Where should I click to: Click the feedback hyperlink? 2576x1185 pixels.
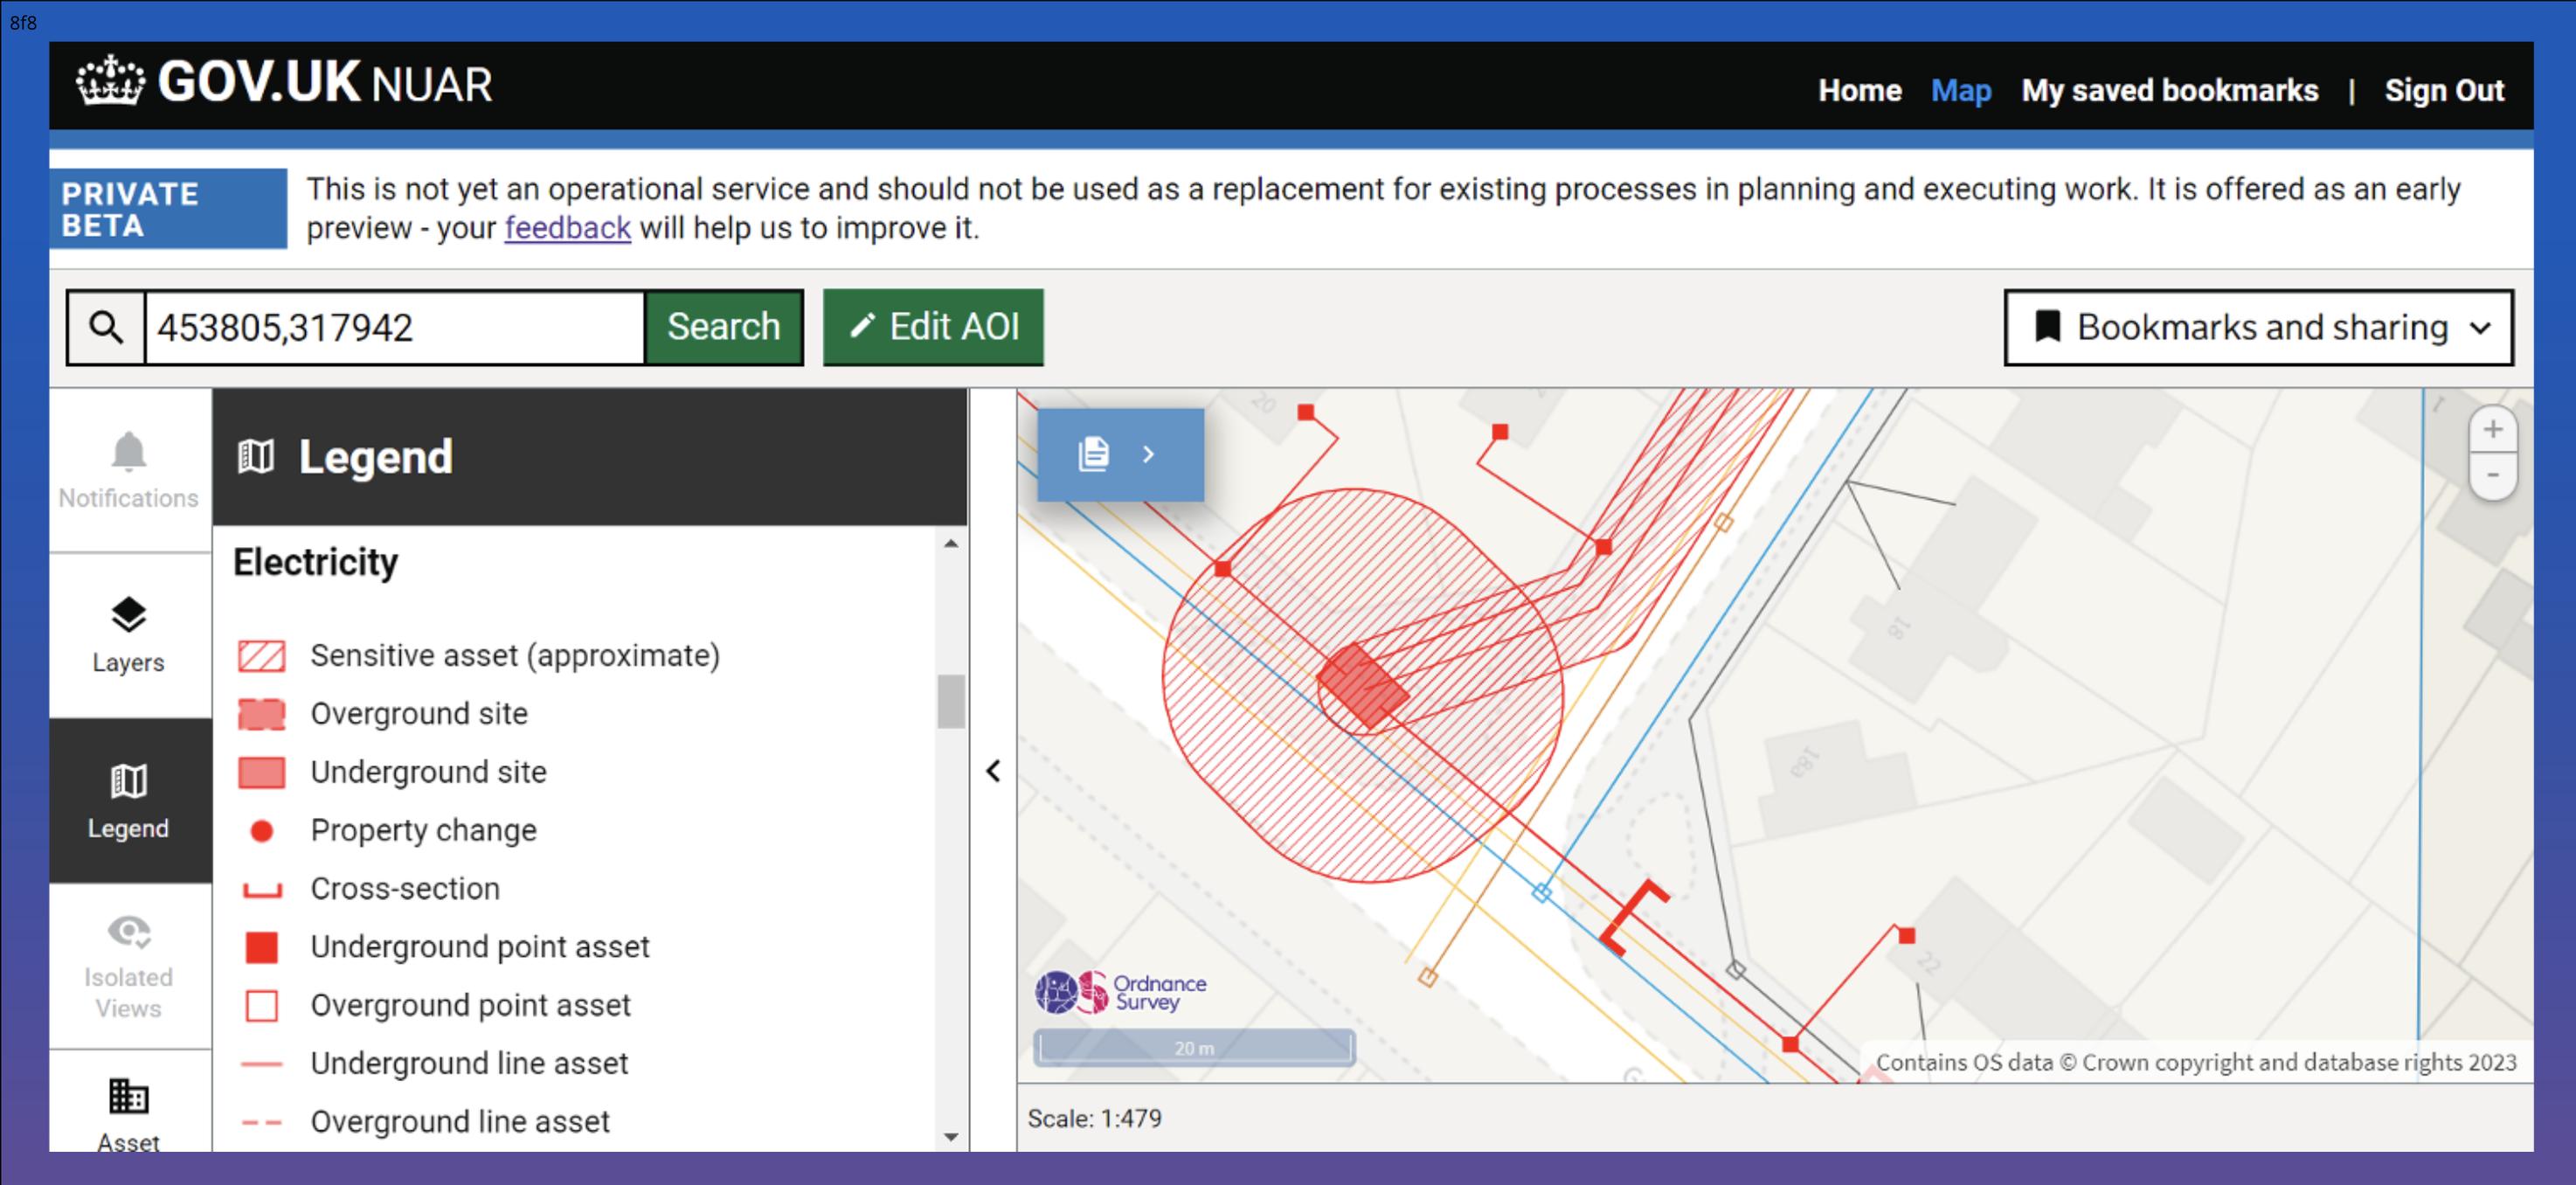coord(565,227)
